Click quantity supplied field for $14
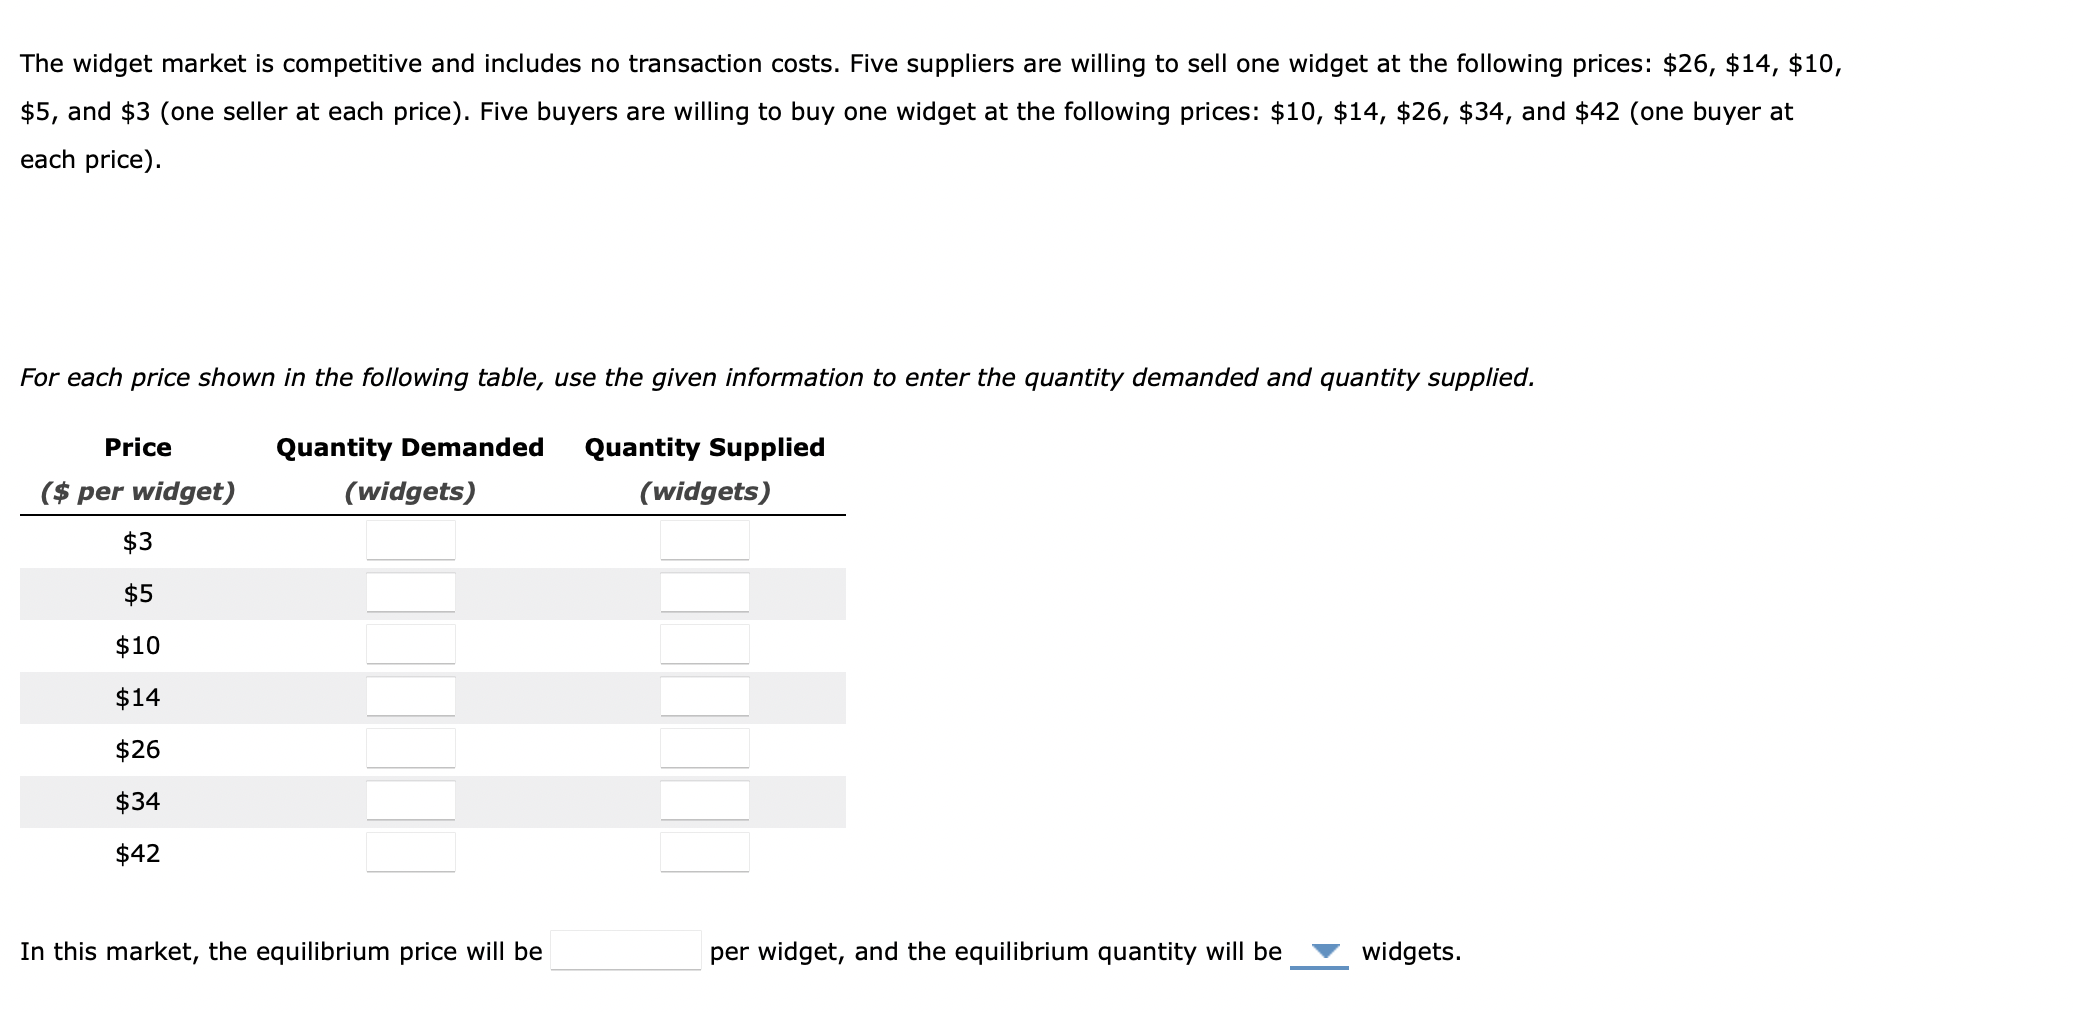 705,696
